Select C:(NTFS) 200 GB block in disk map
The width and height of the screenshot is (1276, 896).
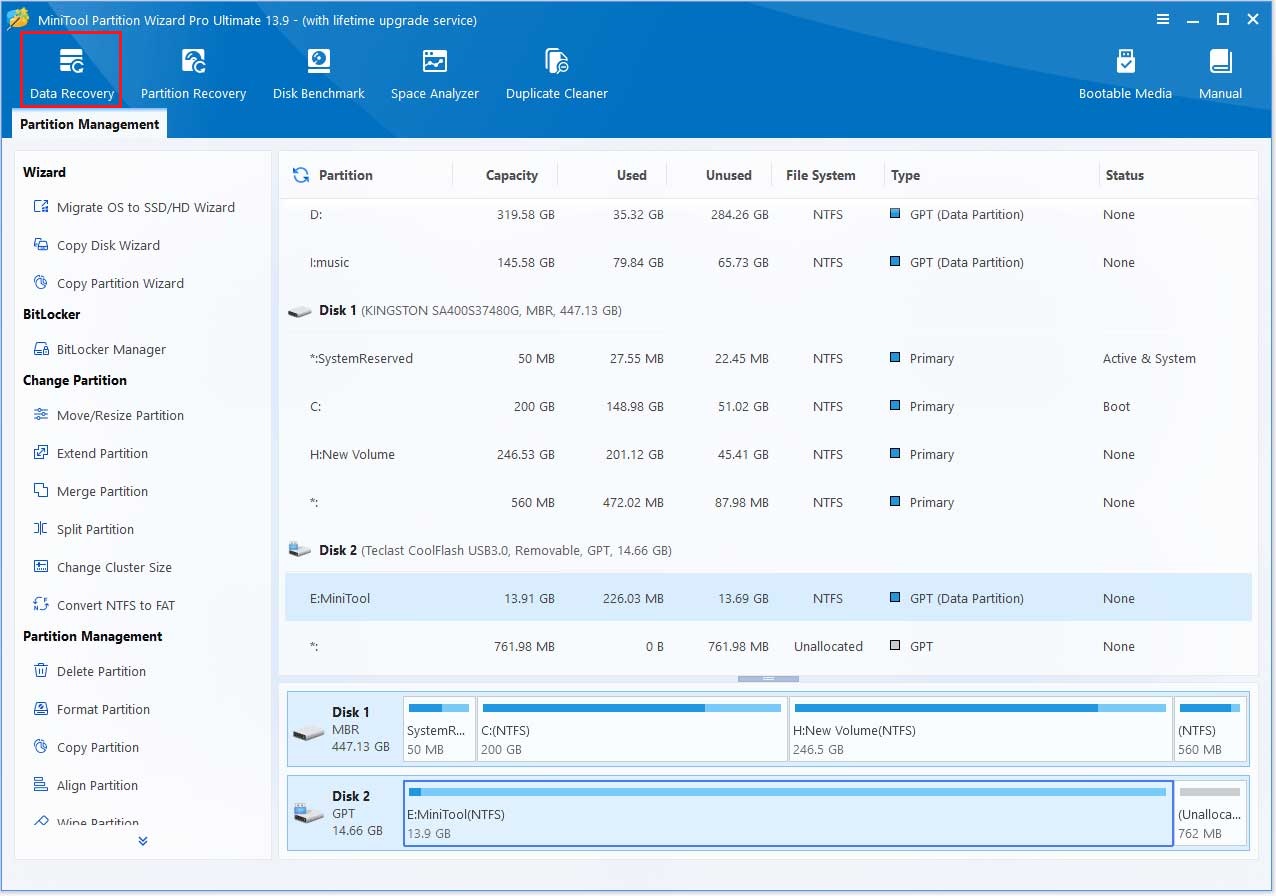pos(632,729)
